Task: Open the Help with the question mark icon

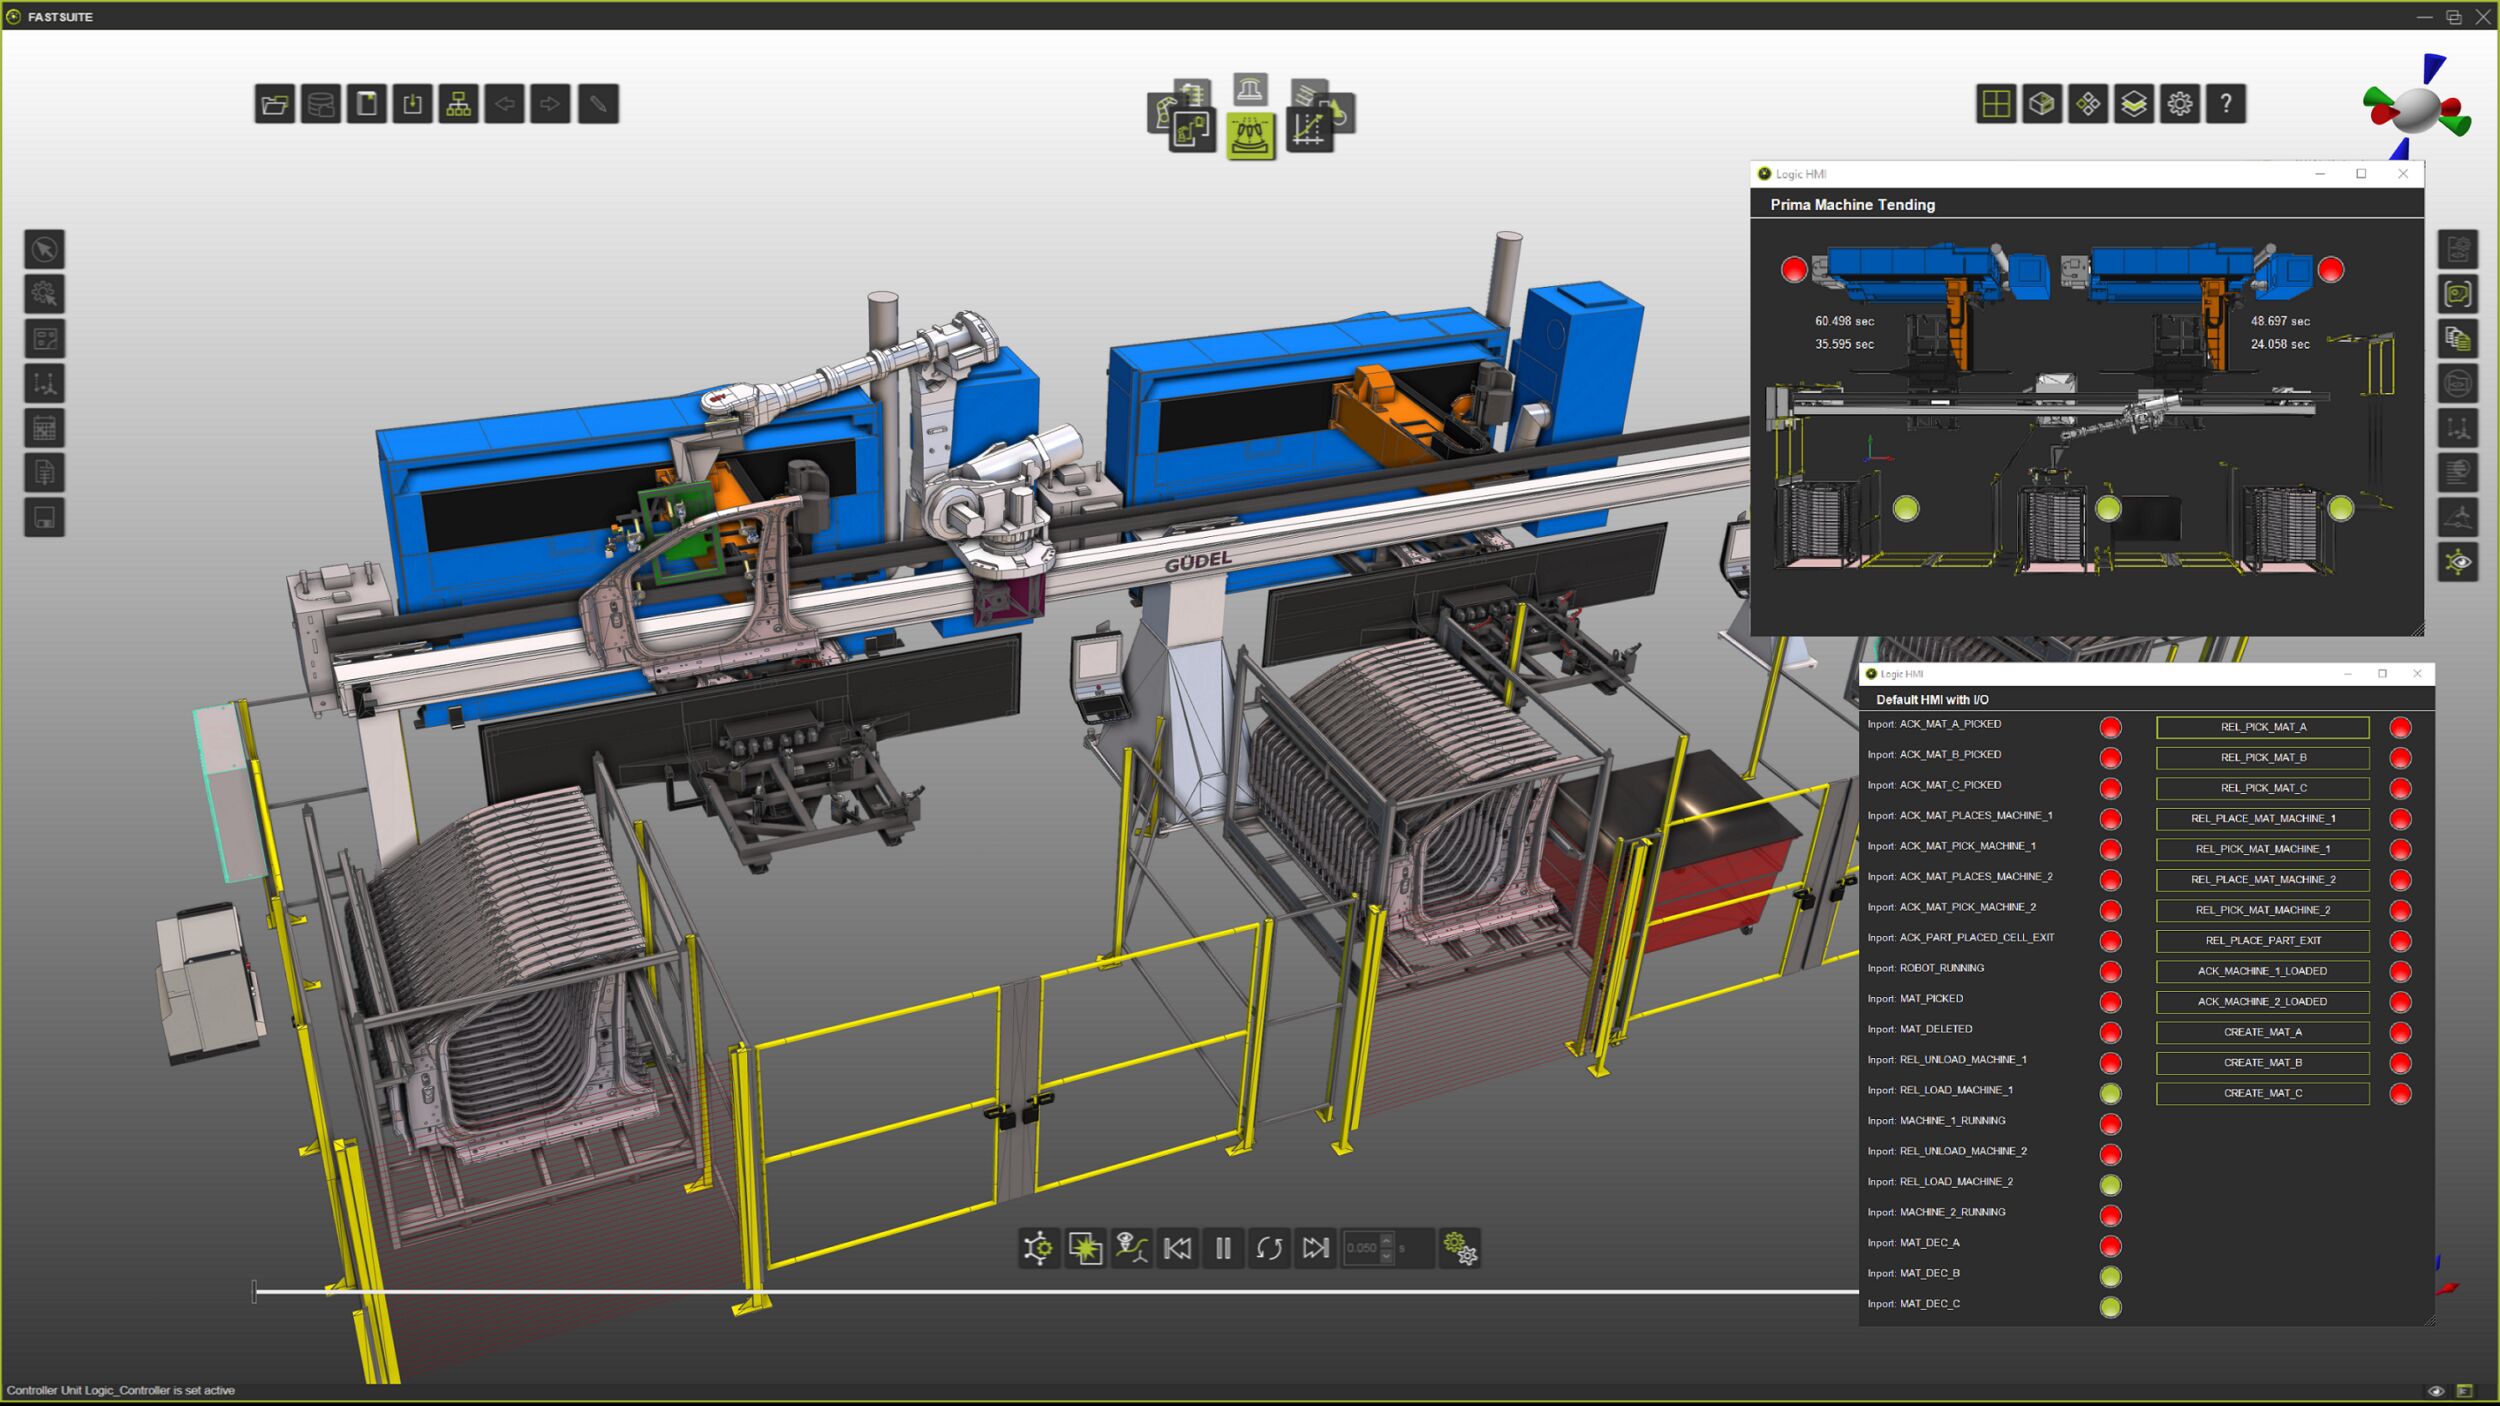Action: [2226, 101]
